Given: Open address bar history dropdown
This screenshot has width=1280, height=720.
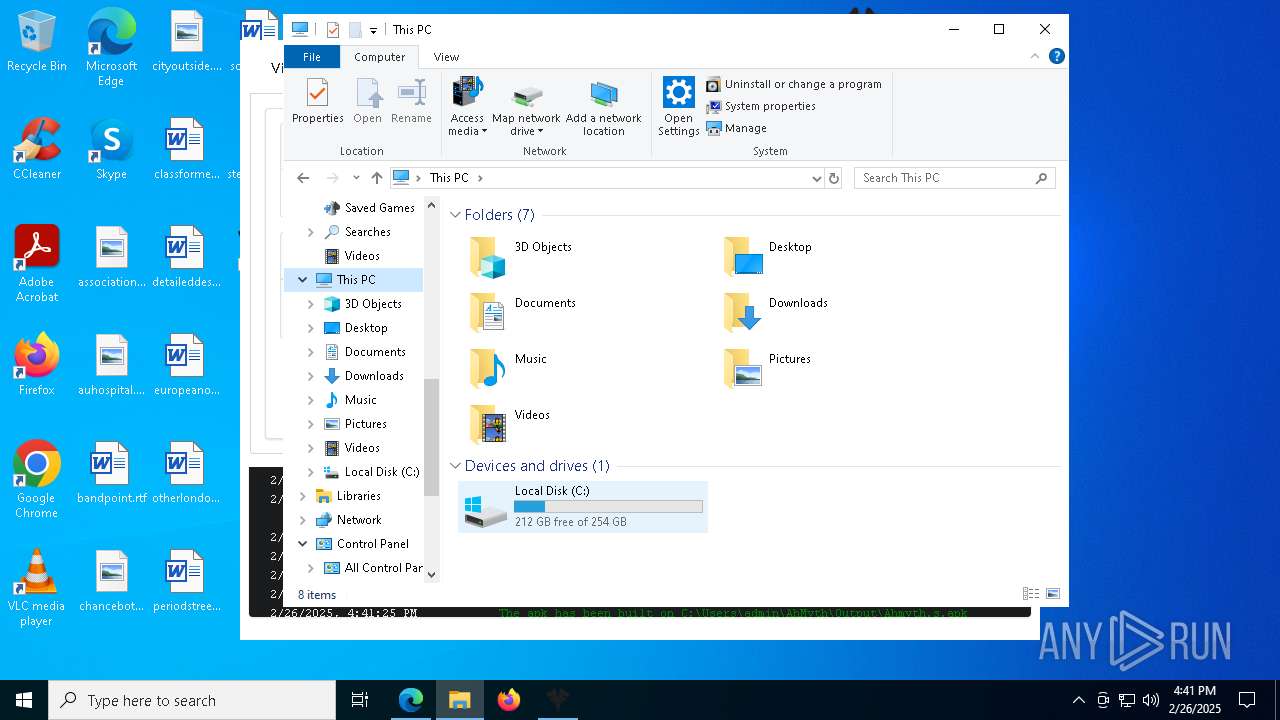Looking at the screenshot, I should (817, 178).
